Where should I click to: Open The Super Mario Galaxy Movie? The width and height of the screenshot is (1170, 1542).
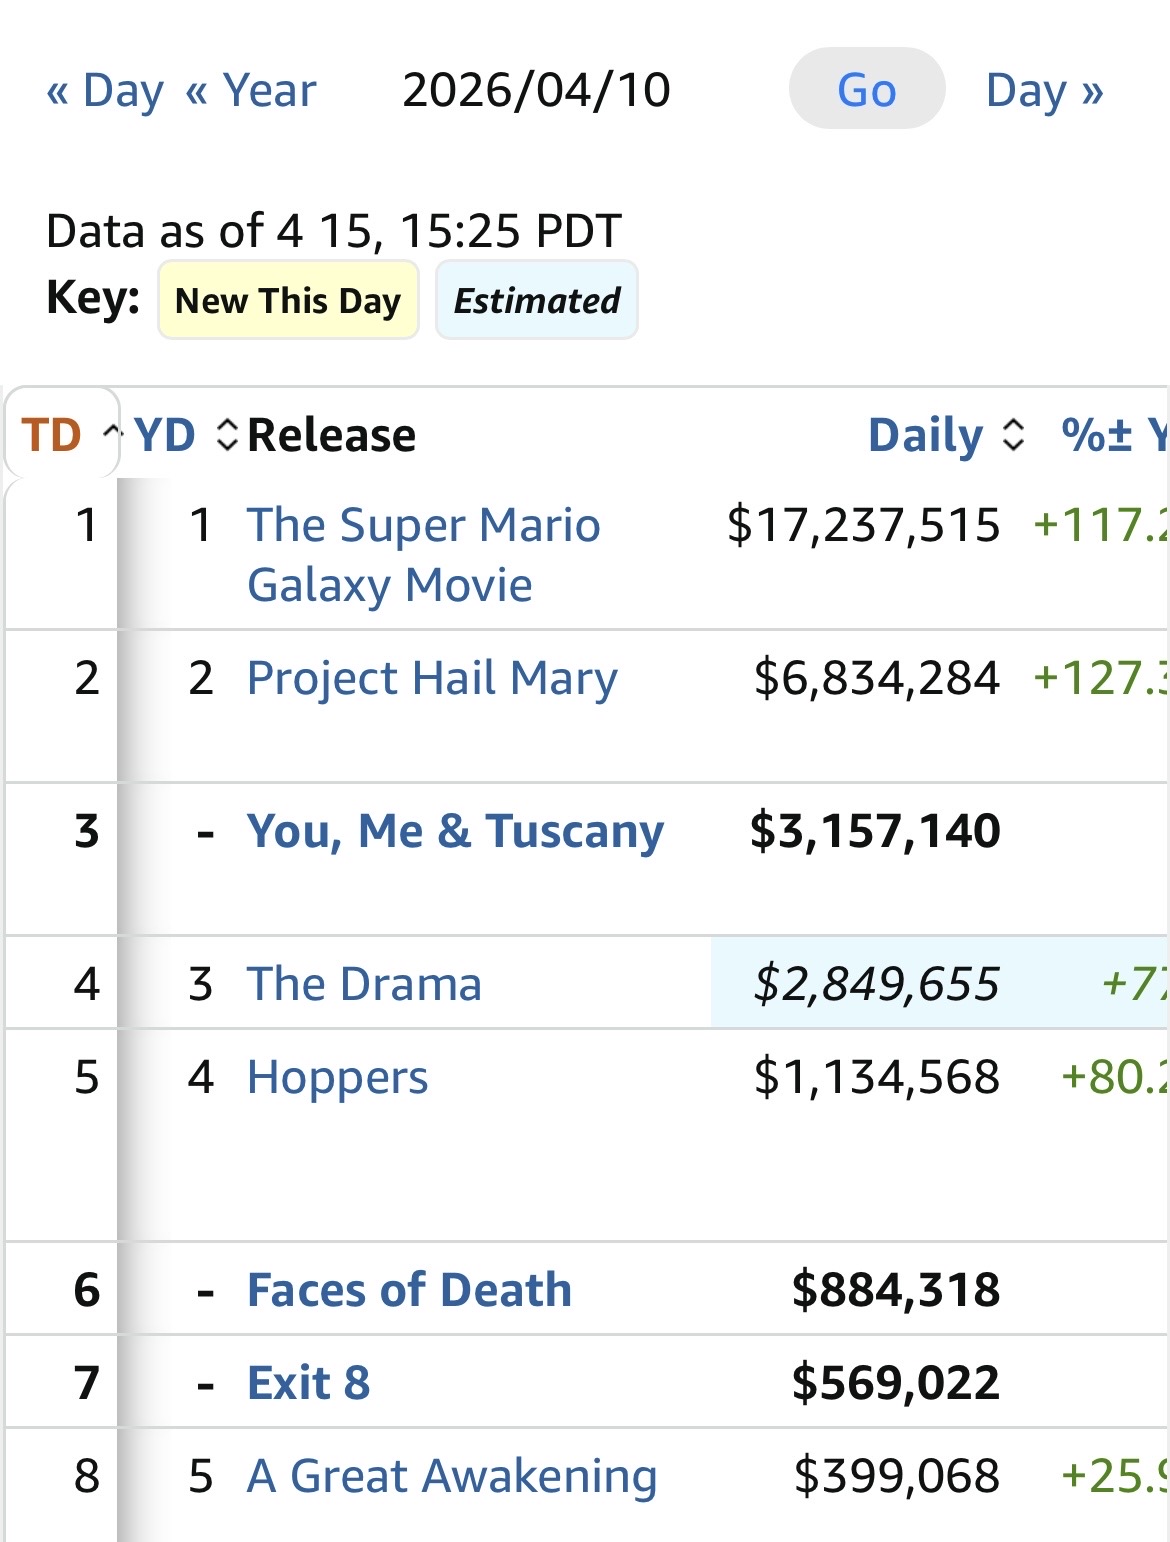[x=423, y=554]
